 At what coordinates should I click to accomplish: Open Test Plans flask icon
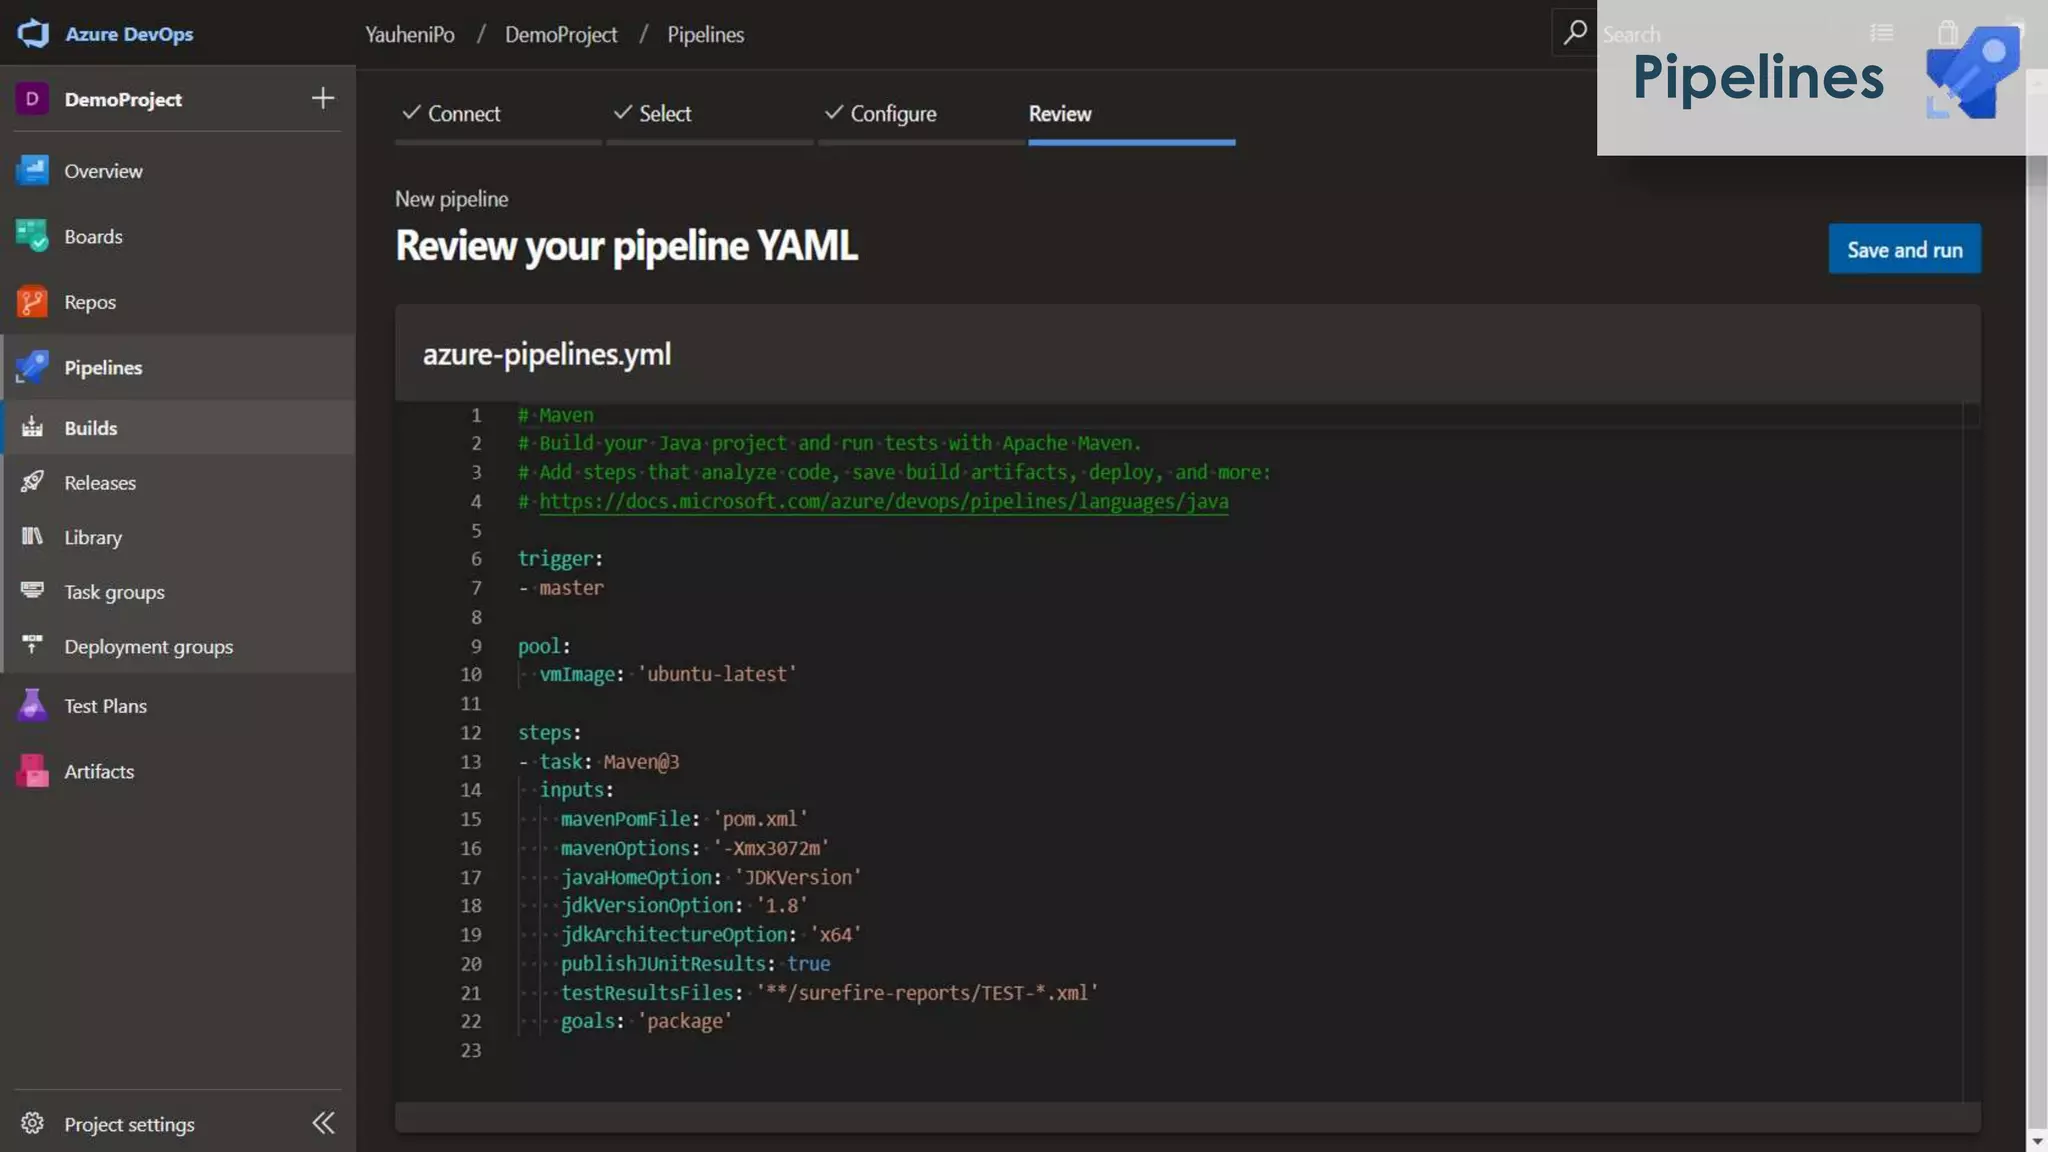[32, 706]
